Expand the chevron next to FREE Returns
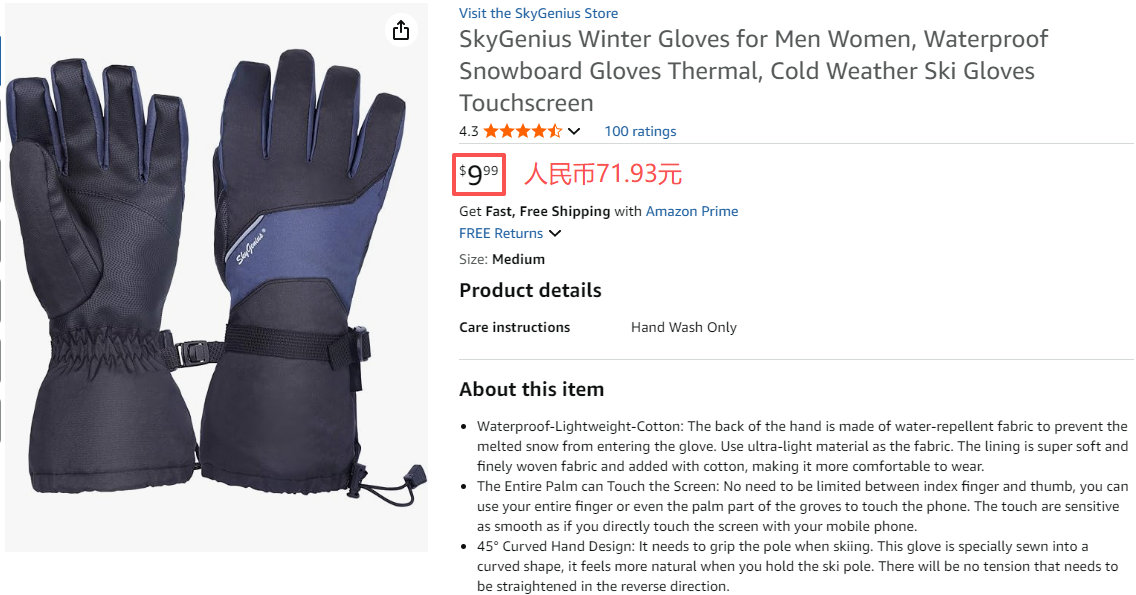Viewport: 1136px width, 595px height. [x=555, y=233]
